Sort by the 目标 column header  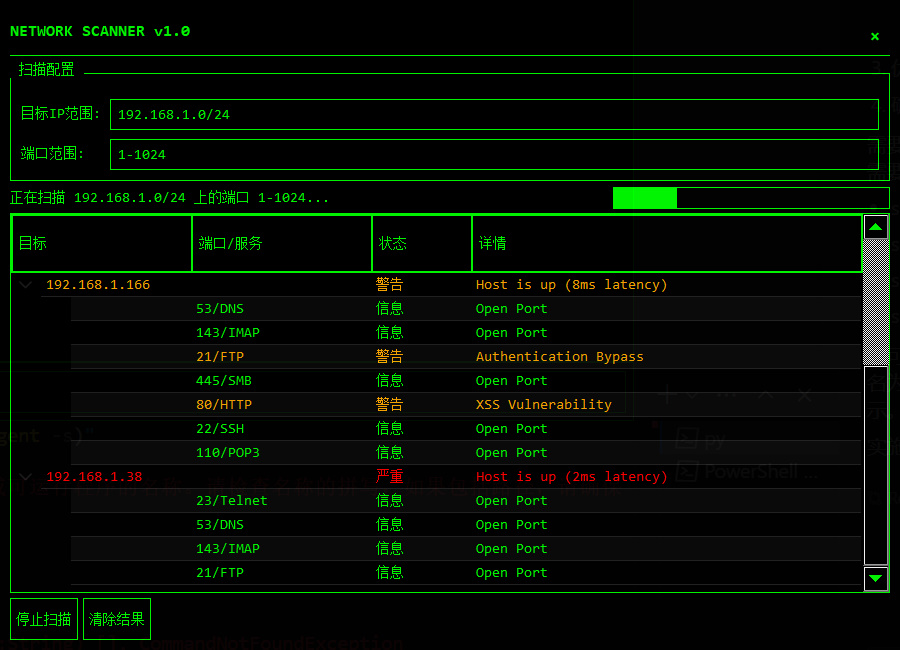pyautogui.click(x=101, y=243)
